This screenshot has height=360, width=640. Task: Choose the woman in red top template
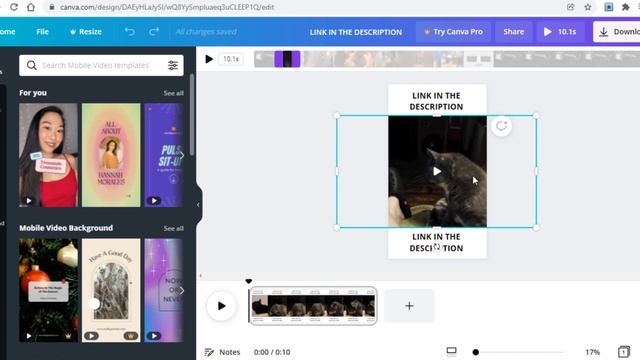(x=48, y=155)
